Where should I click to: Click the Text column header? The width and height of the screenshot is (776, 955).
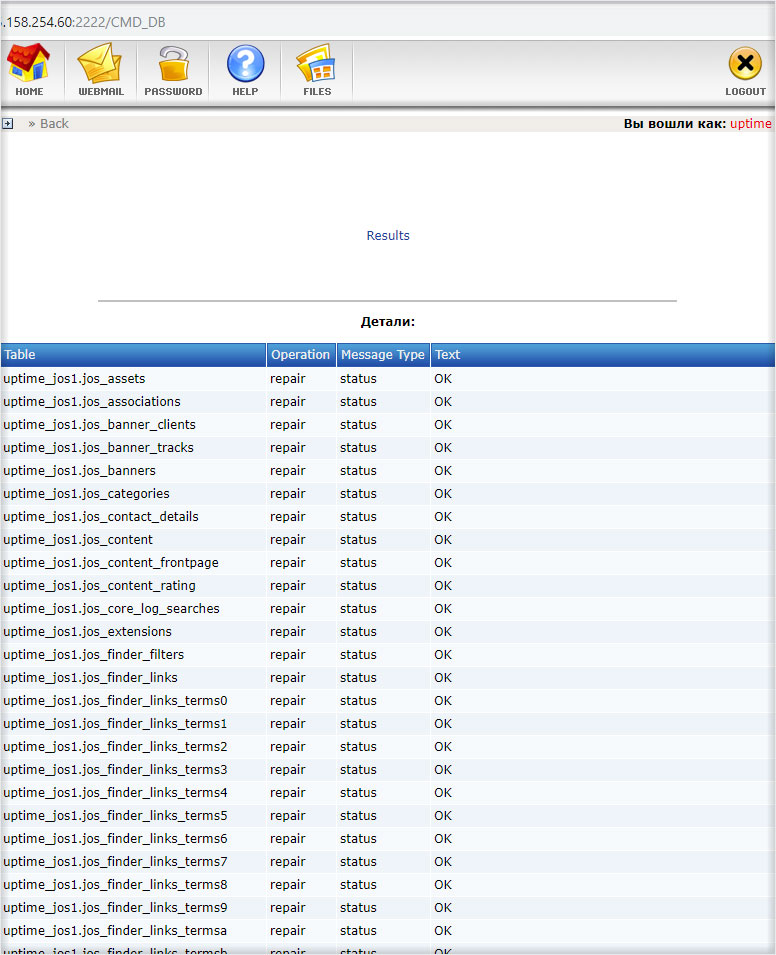tap(603, 354)
